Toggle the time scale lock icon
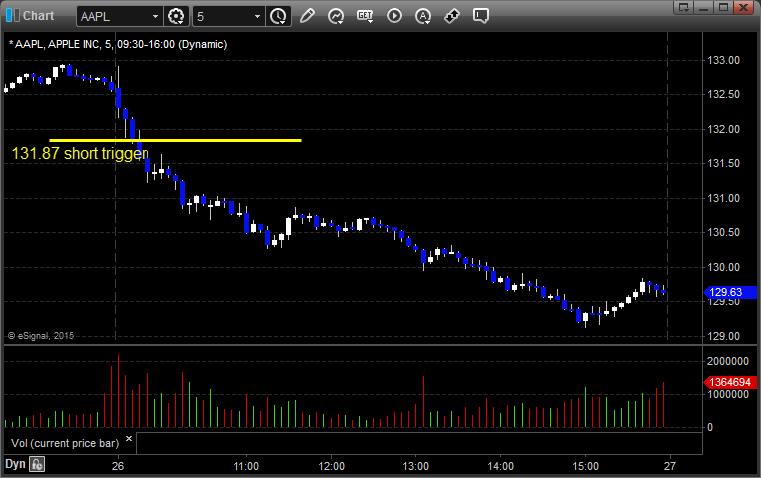 (37, 464)
